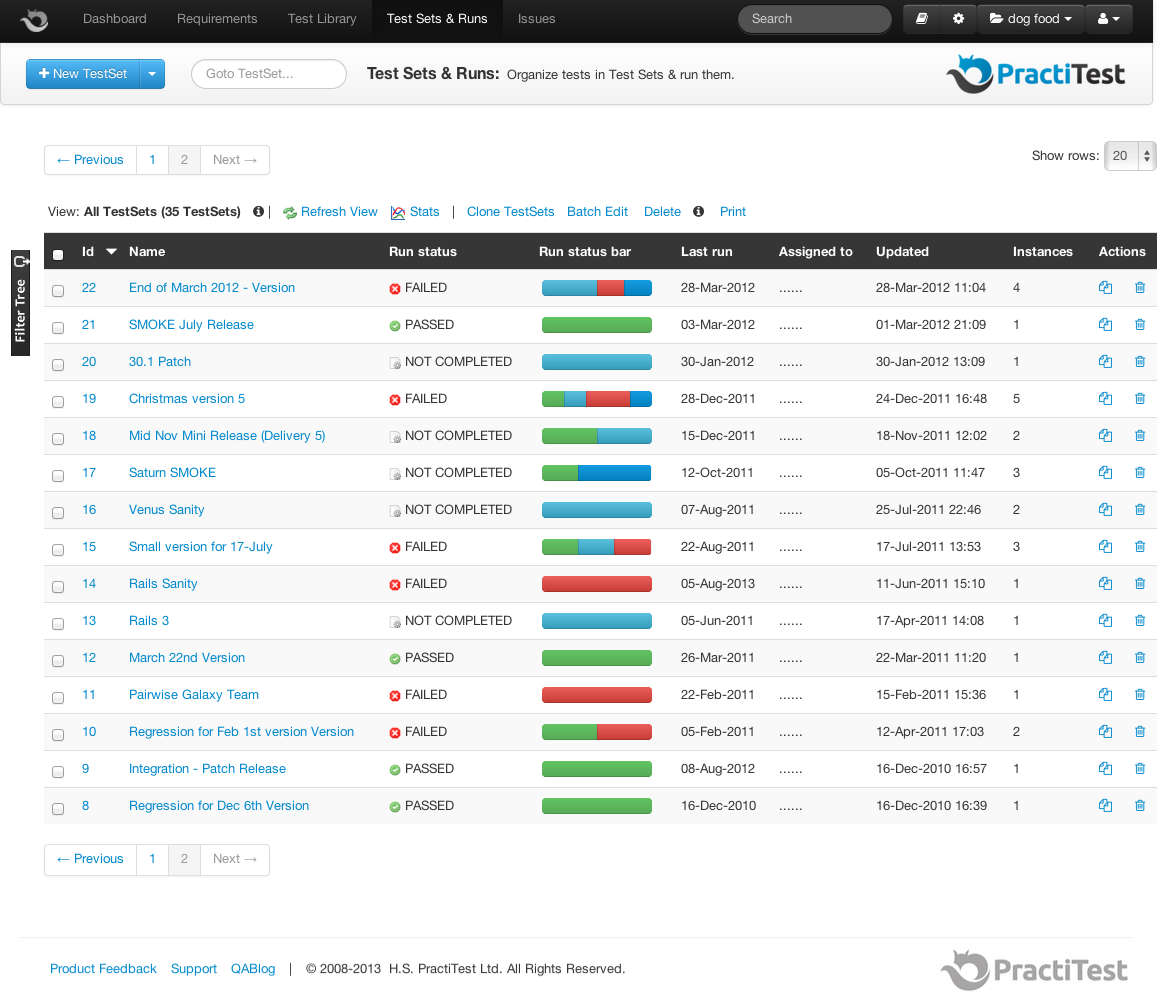Create a new TestSet with the New TestSet button
This screenshot has width=1157, height=994.
click(82, 73)
